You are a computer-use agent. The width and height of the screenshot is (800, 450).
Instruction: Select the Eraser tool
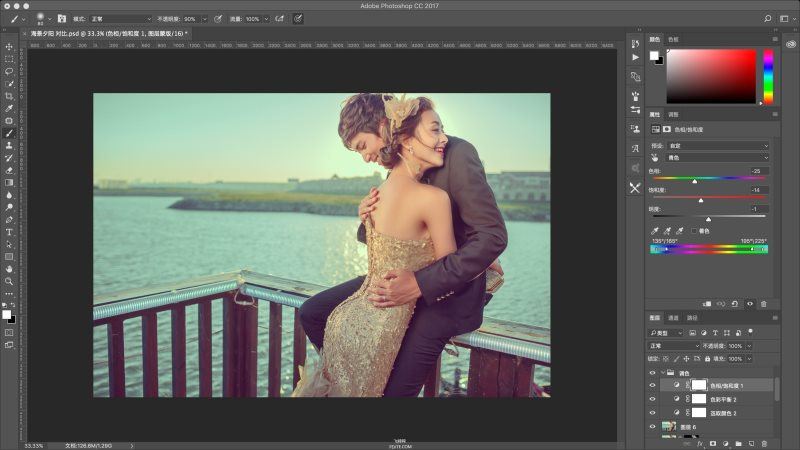(9, 170)
